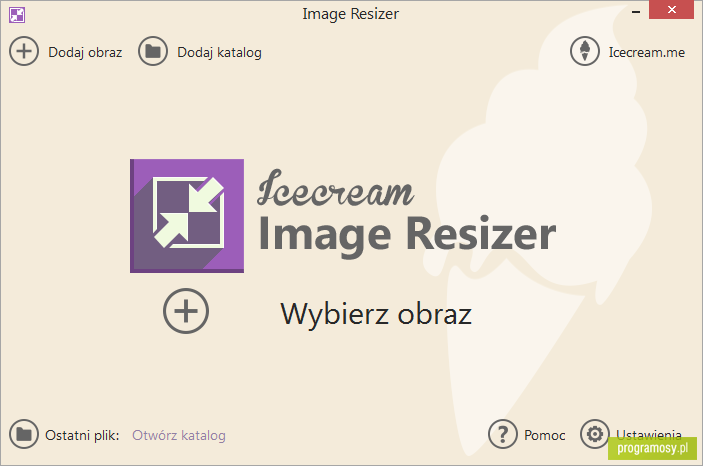Click the Dodaj obraz label
The height and width of the screenshot is (466, 703).
coord(85,52)
